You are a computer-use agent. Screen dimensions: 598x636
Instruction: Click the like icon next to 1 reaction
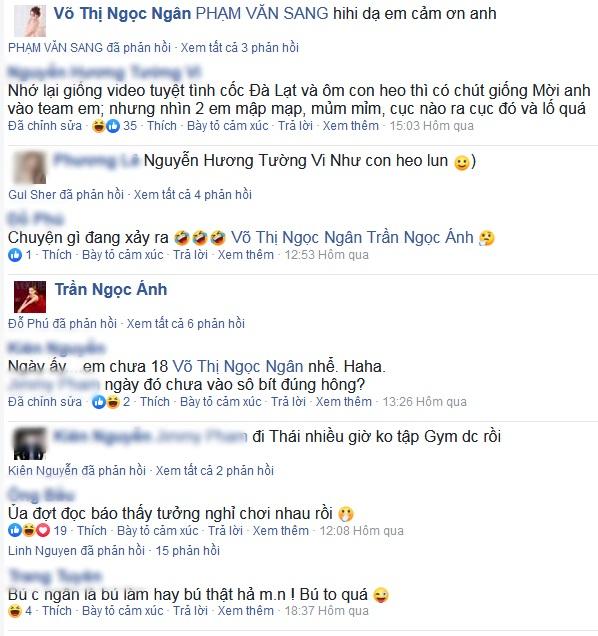(15, 255)
